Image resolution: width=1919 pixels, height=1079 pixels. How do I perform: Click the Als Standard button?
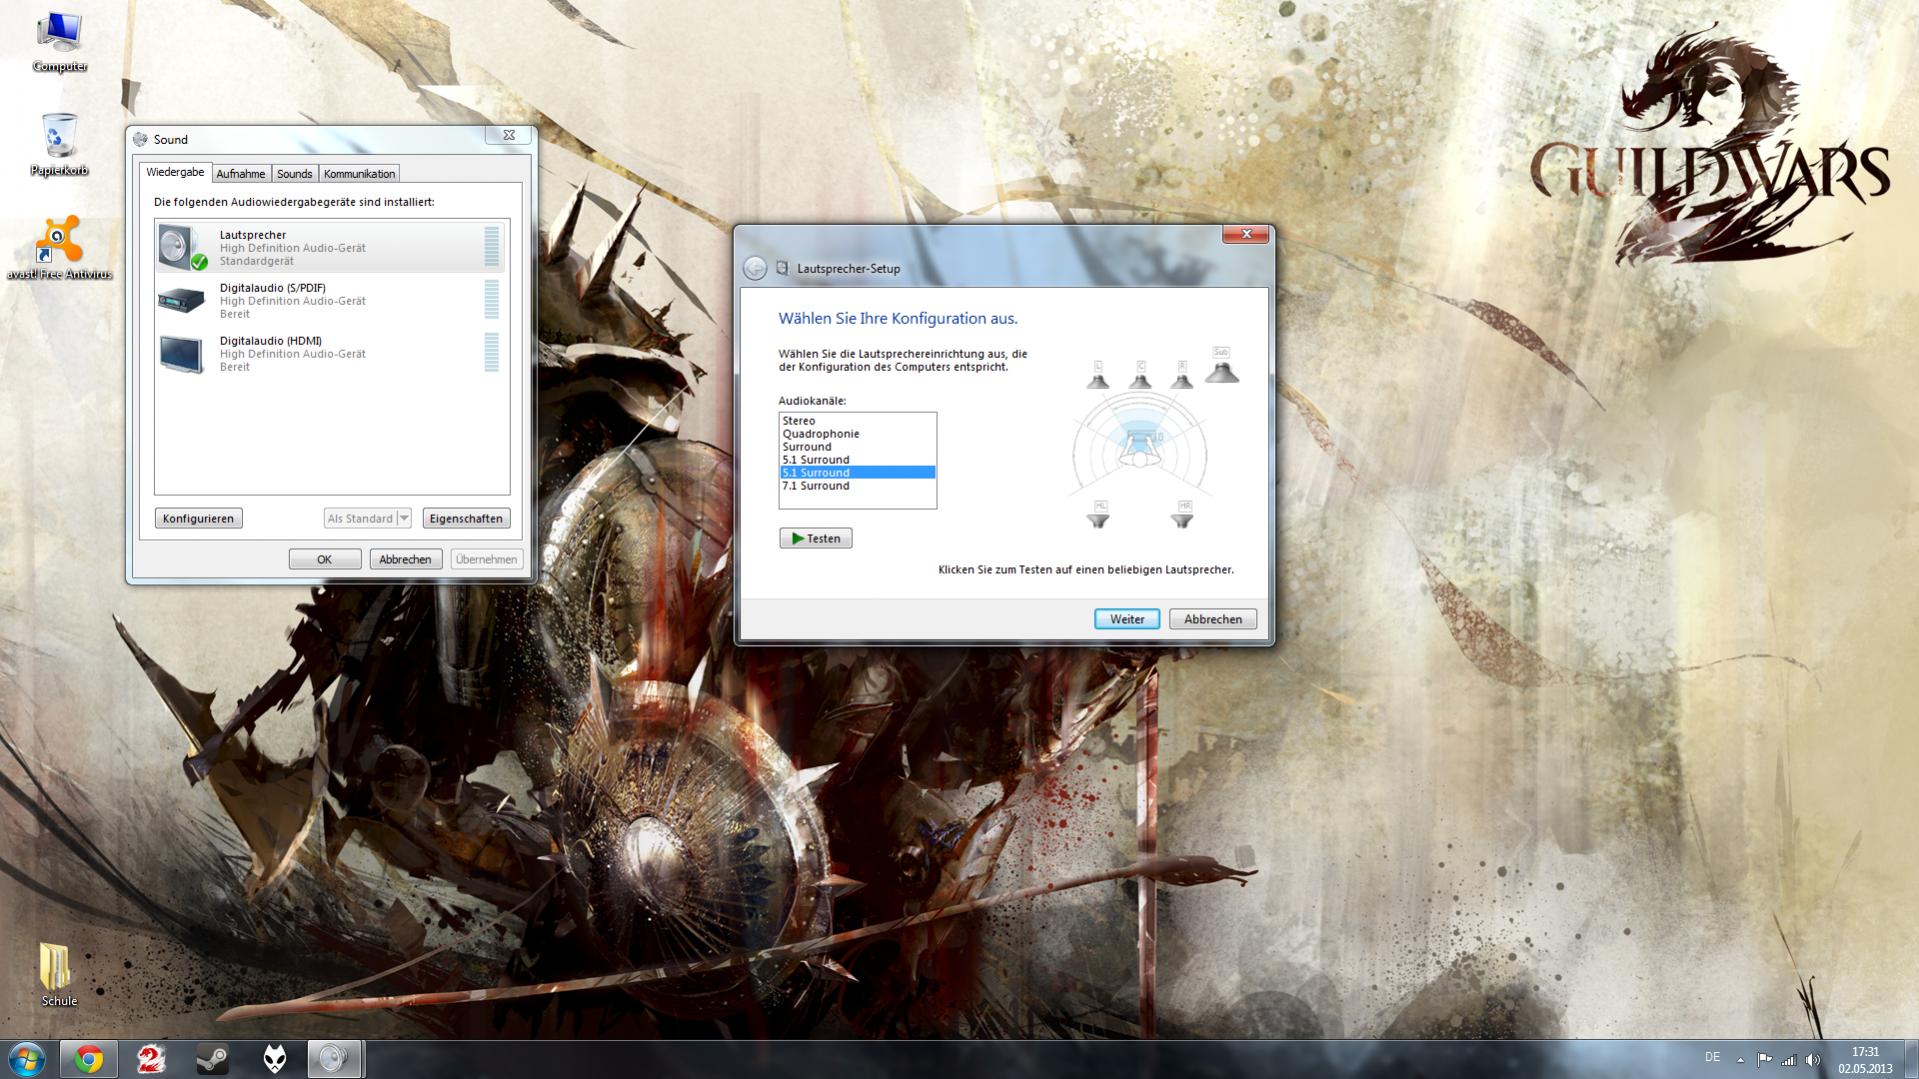tap(360, 518)
